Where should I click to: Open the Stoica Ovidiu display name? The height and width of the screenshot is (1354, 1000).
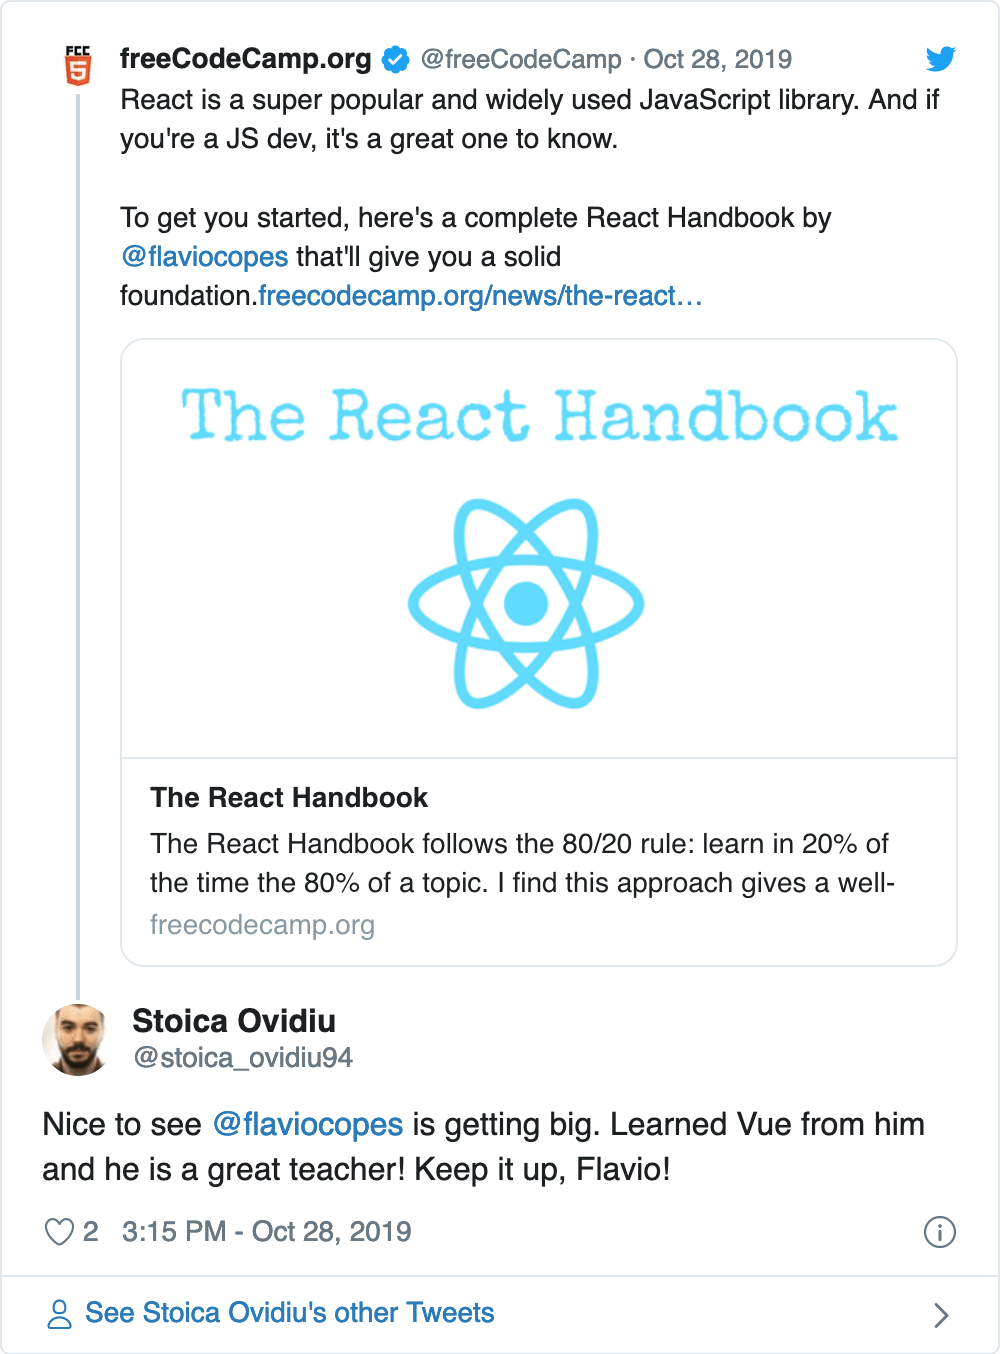(x=234, y=1021)
